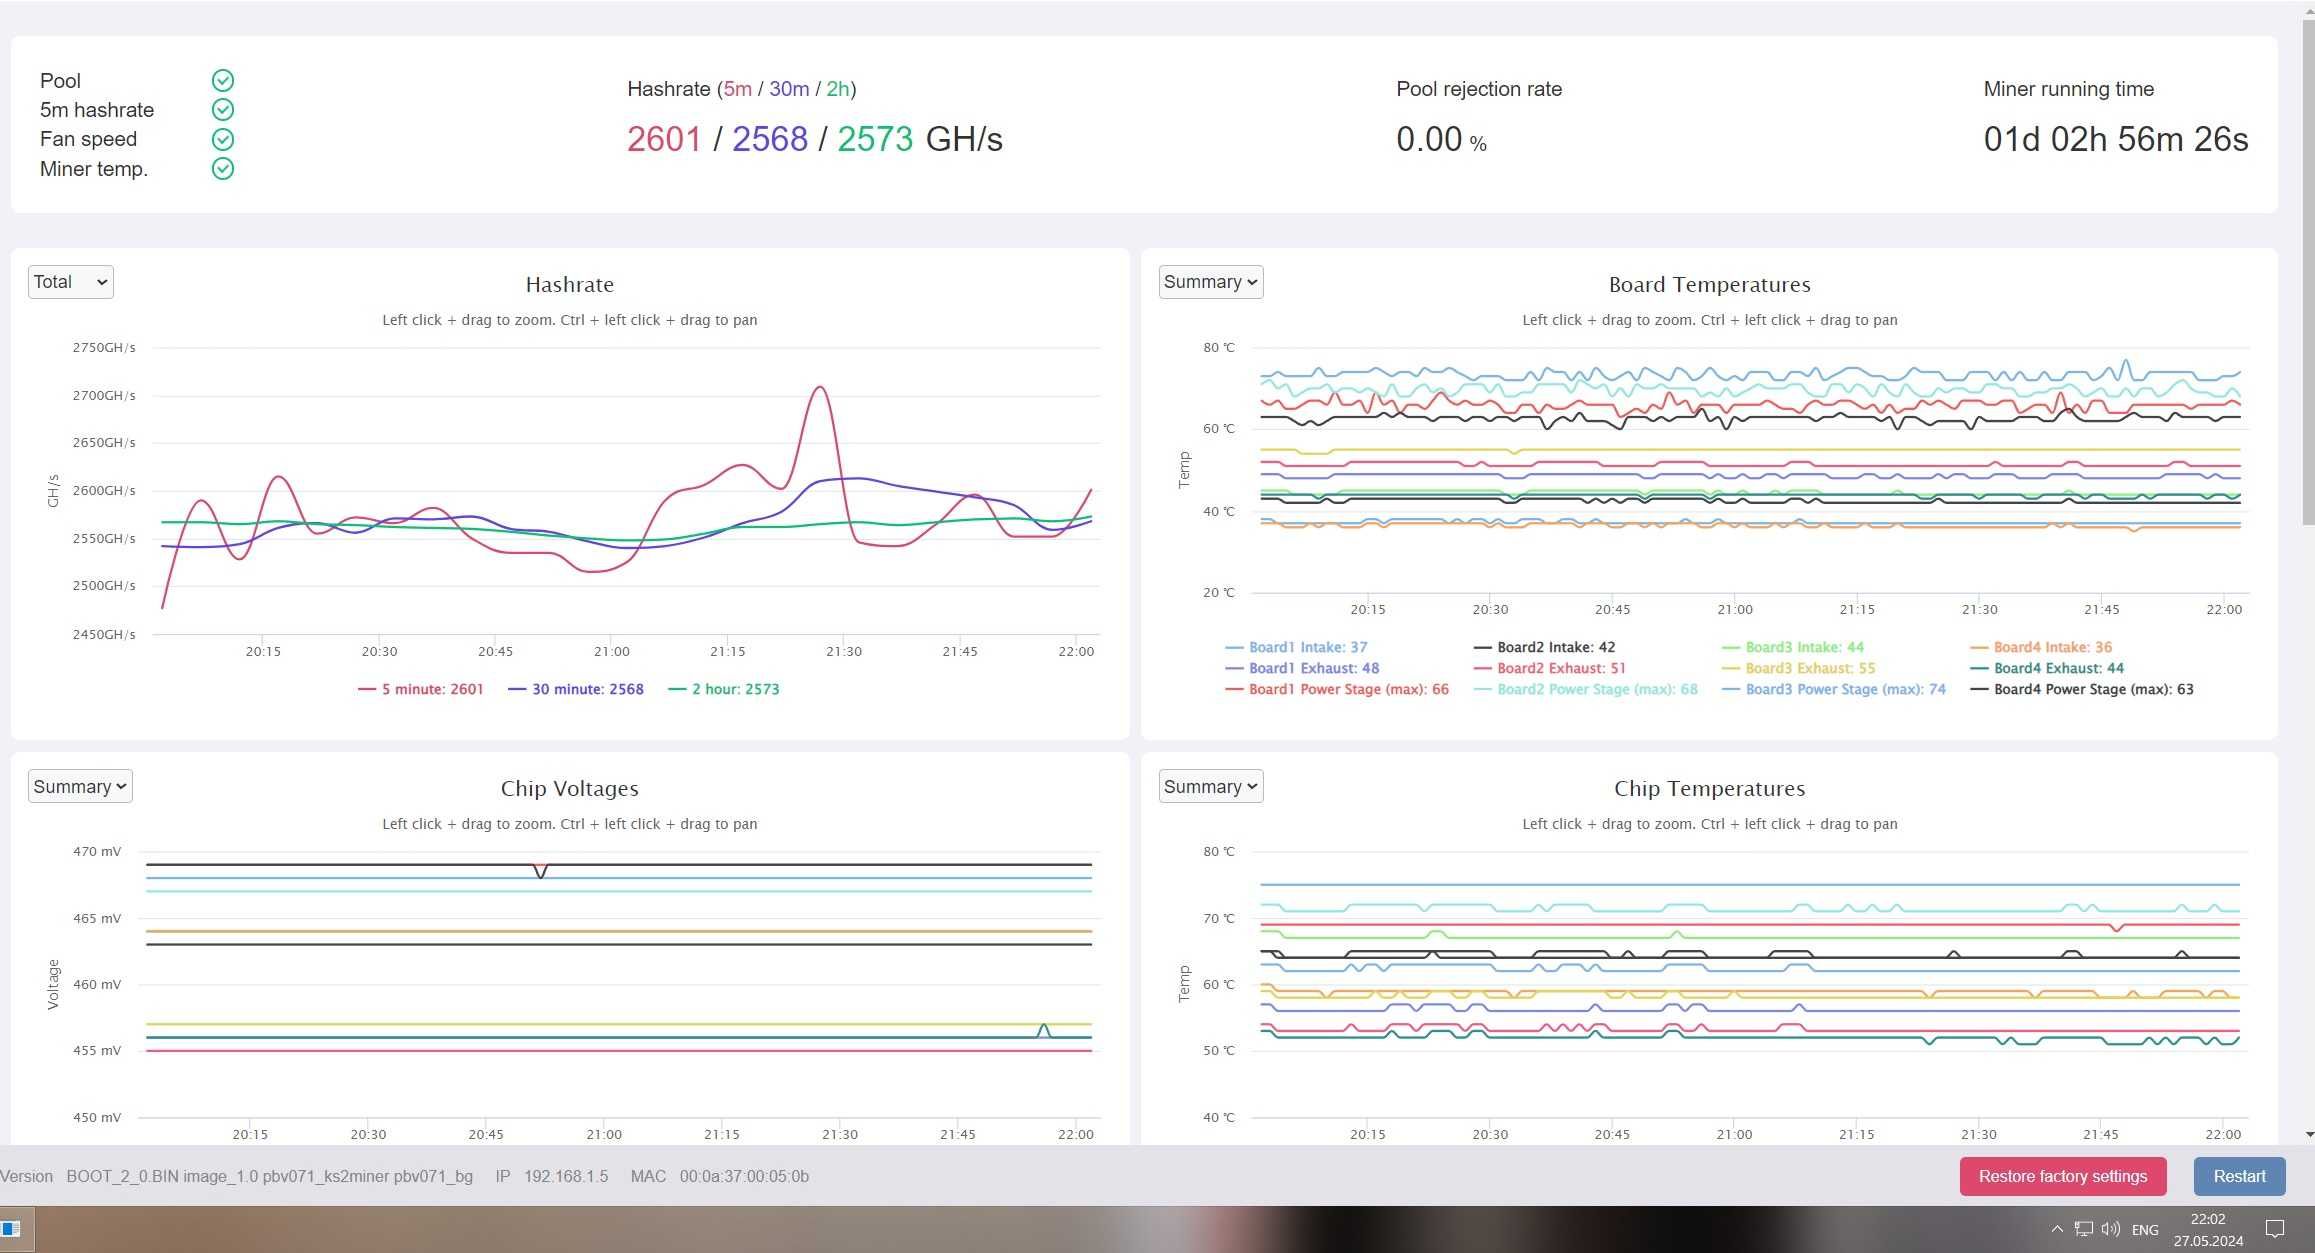Click the 5m hashrate status check icon
2315x1253 pixels.
(223, 109)
